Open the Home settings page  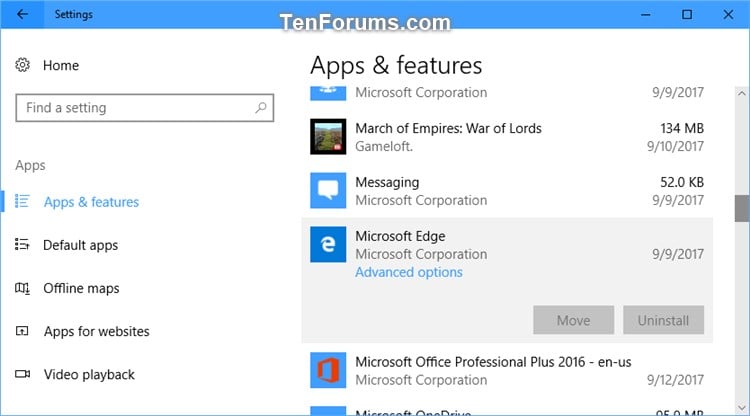pos(61,66)
